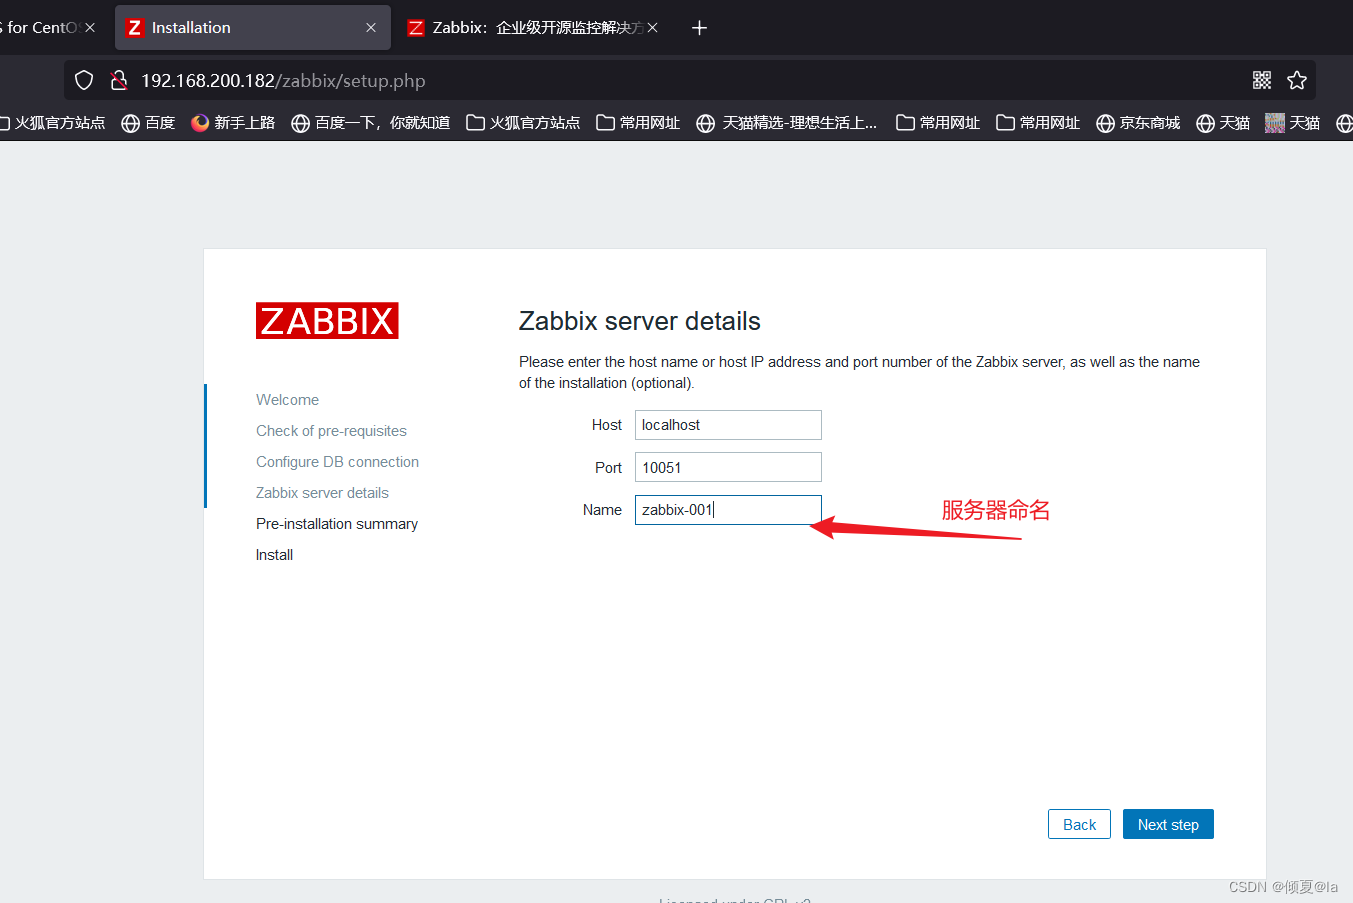Image resolution: width=1353 pixels, height=903 pixels.
Task: Select the Zabbix server details step
Action: [322, 493]
